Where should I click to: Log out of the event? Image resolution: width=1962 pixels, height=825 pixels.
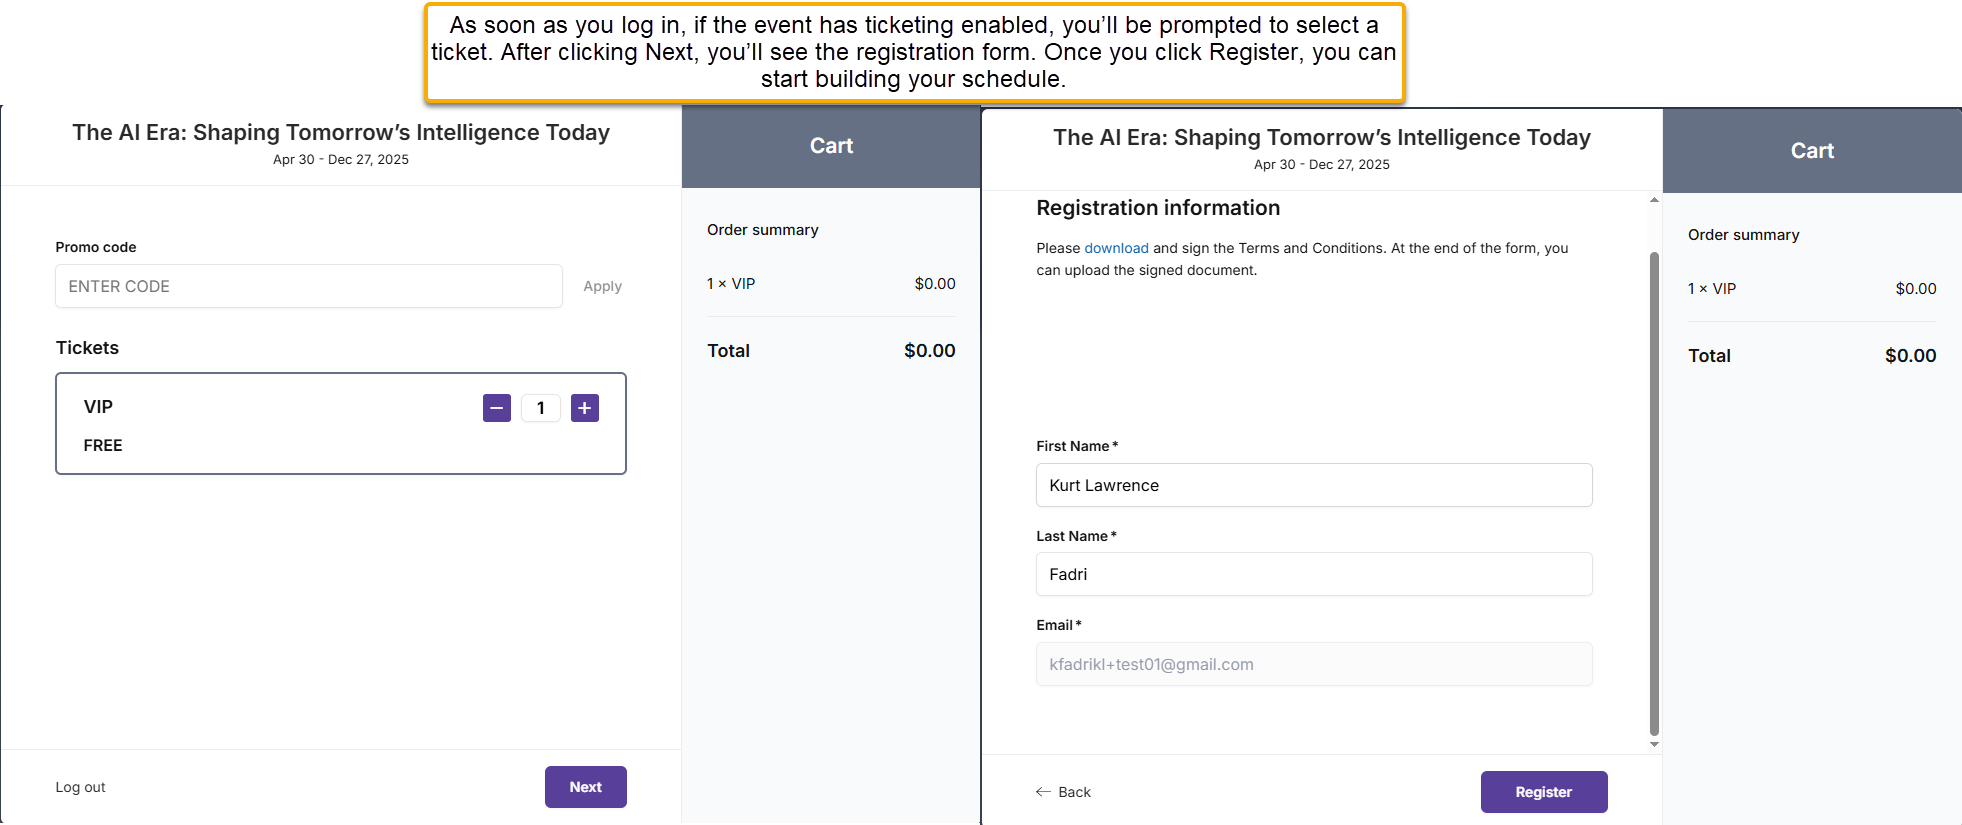81,787
